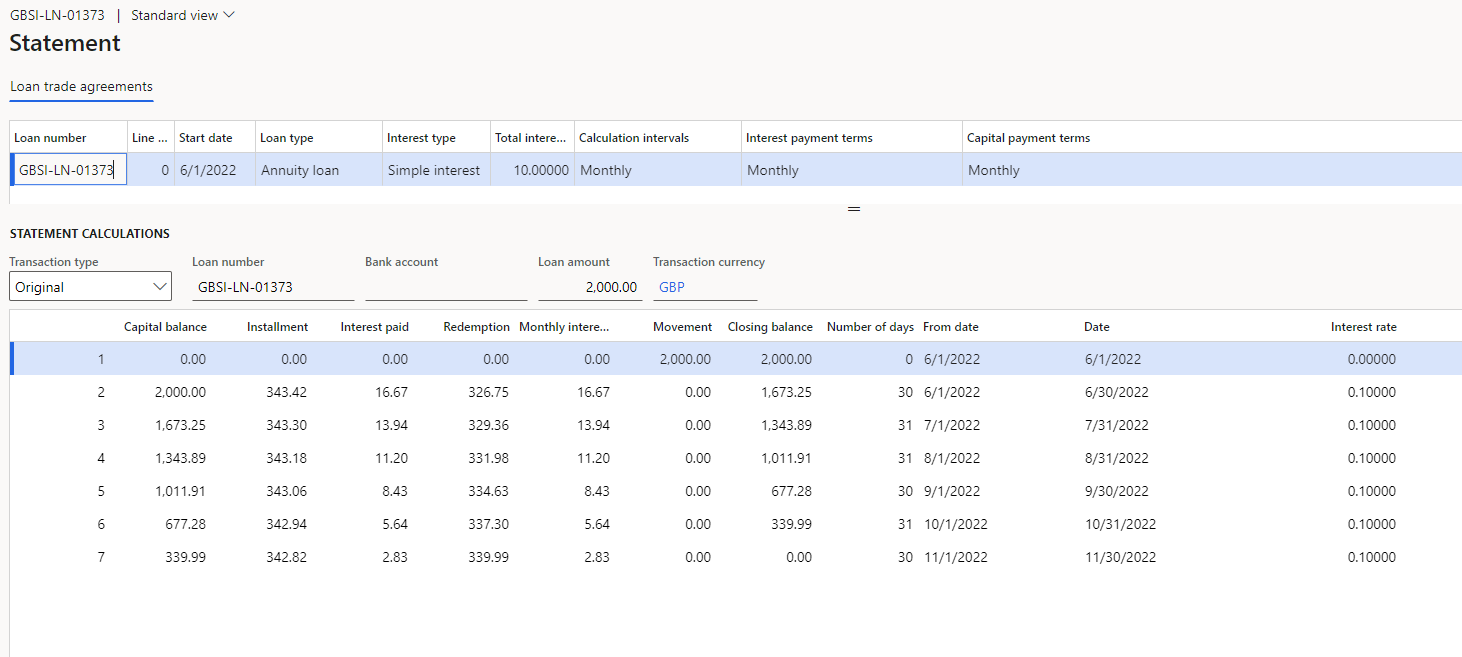The image size is (1462, 657).
Task: Select statement row 2 with 343.42 installment
Action: pos(287,393)
